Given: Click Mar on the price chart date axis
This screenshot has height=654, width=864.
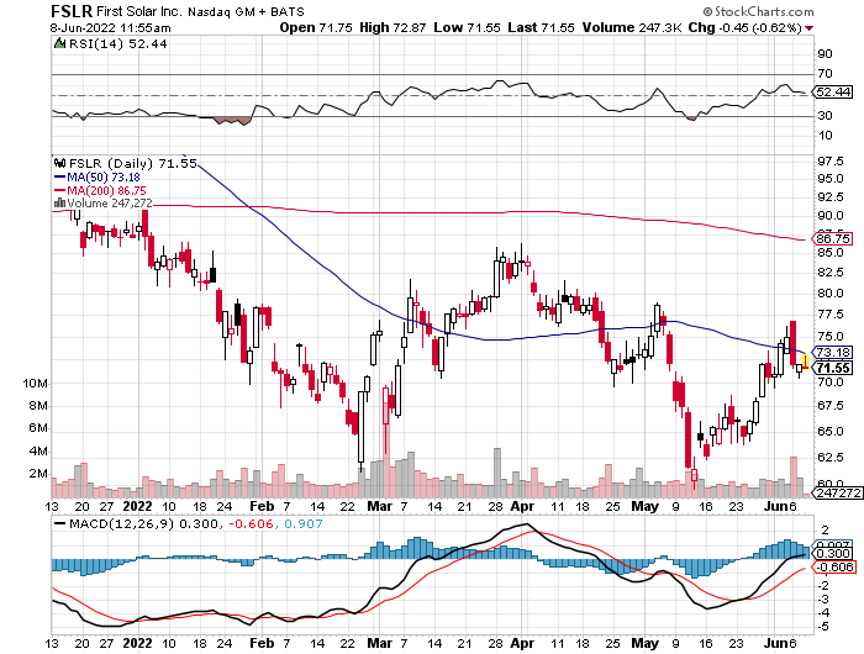Looking at the screenshot, I should tap(380, 506).
